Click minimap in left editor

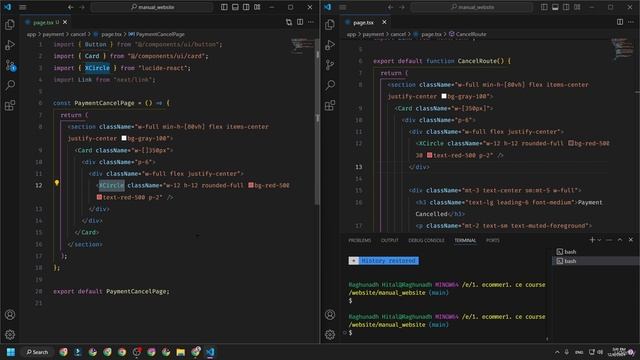click(302, 45)
